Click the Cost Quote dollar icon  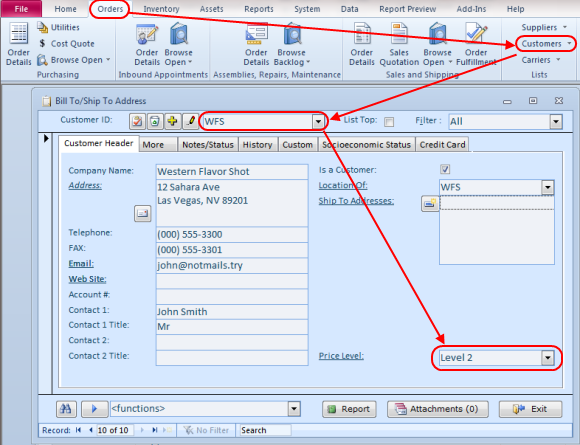(x=42, y=43)
